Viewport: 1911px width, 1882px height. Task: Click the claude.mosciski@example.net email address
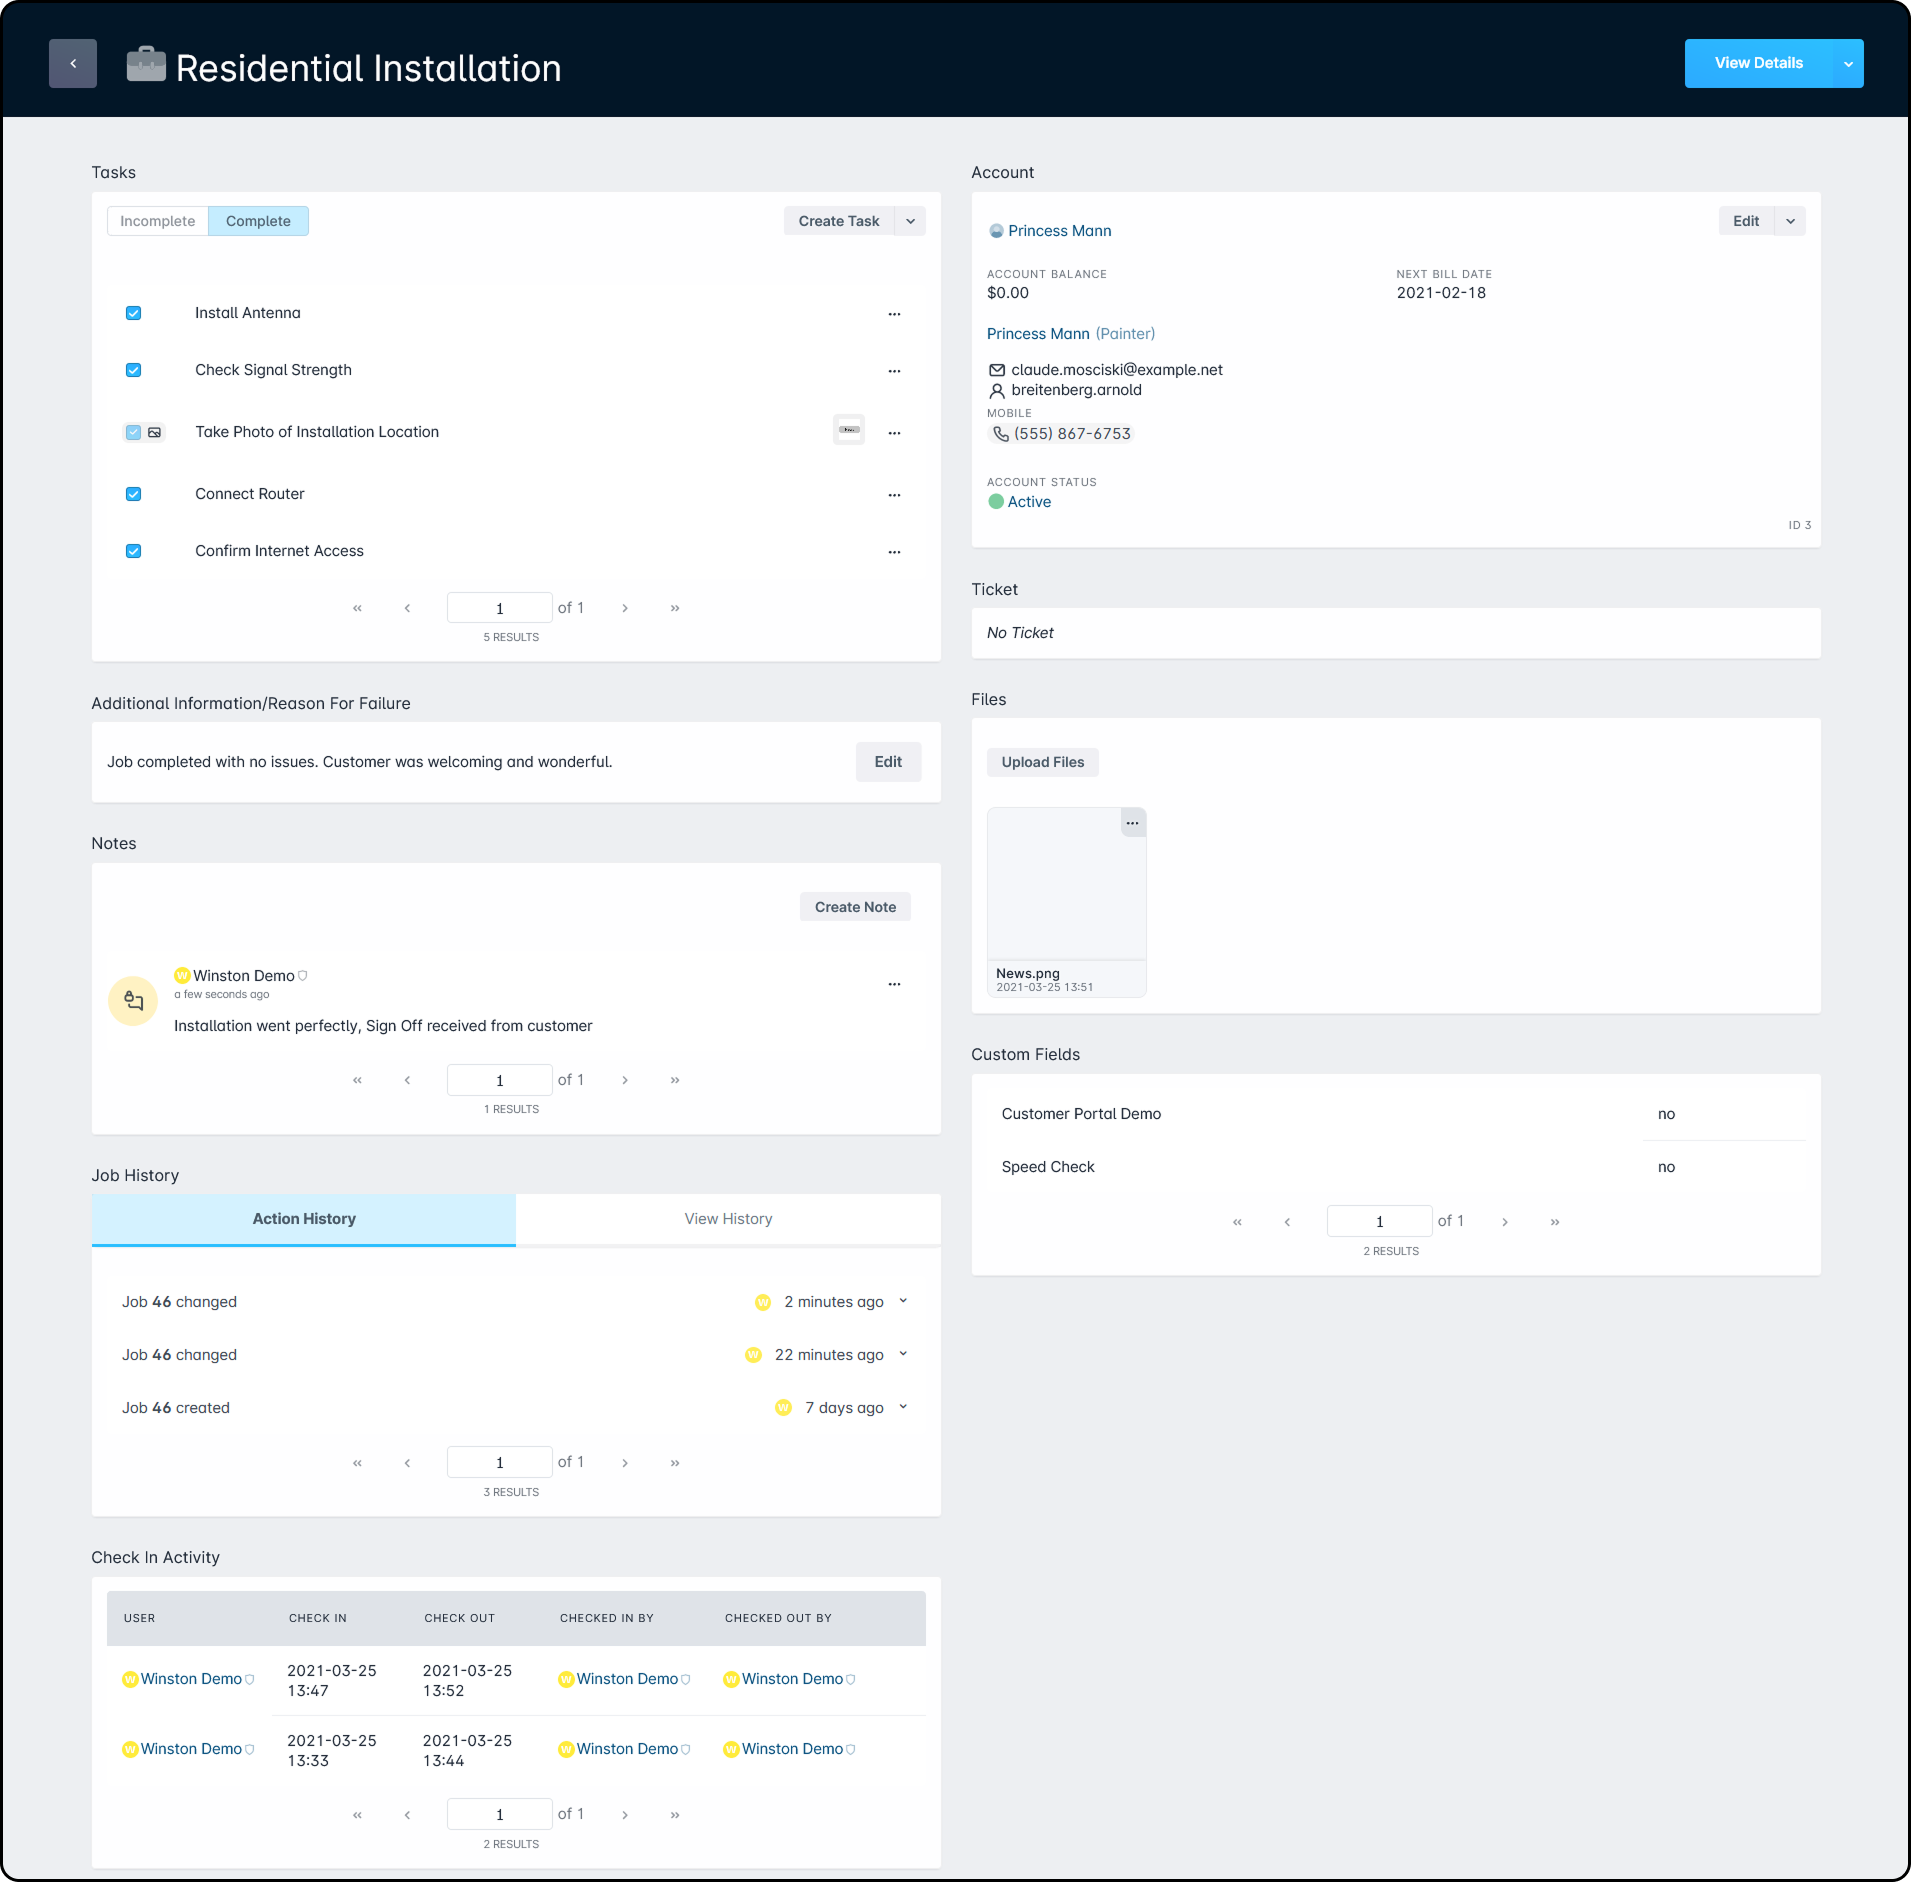point(1117,370)
